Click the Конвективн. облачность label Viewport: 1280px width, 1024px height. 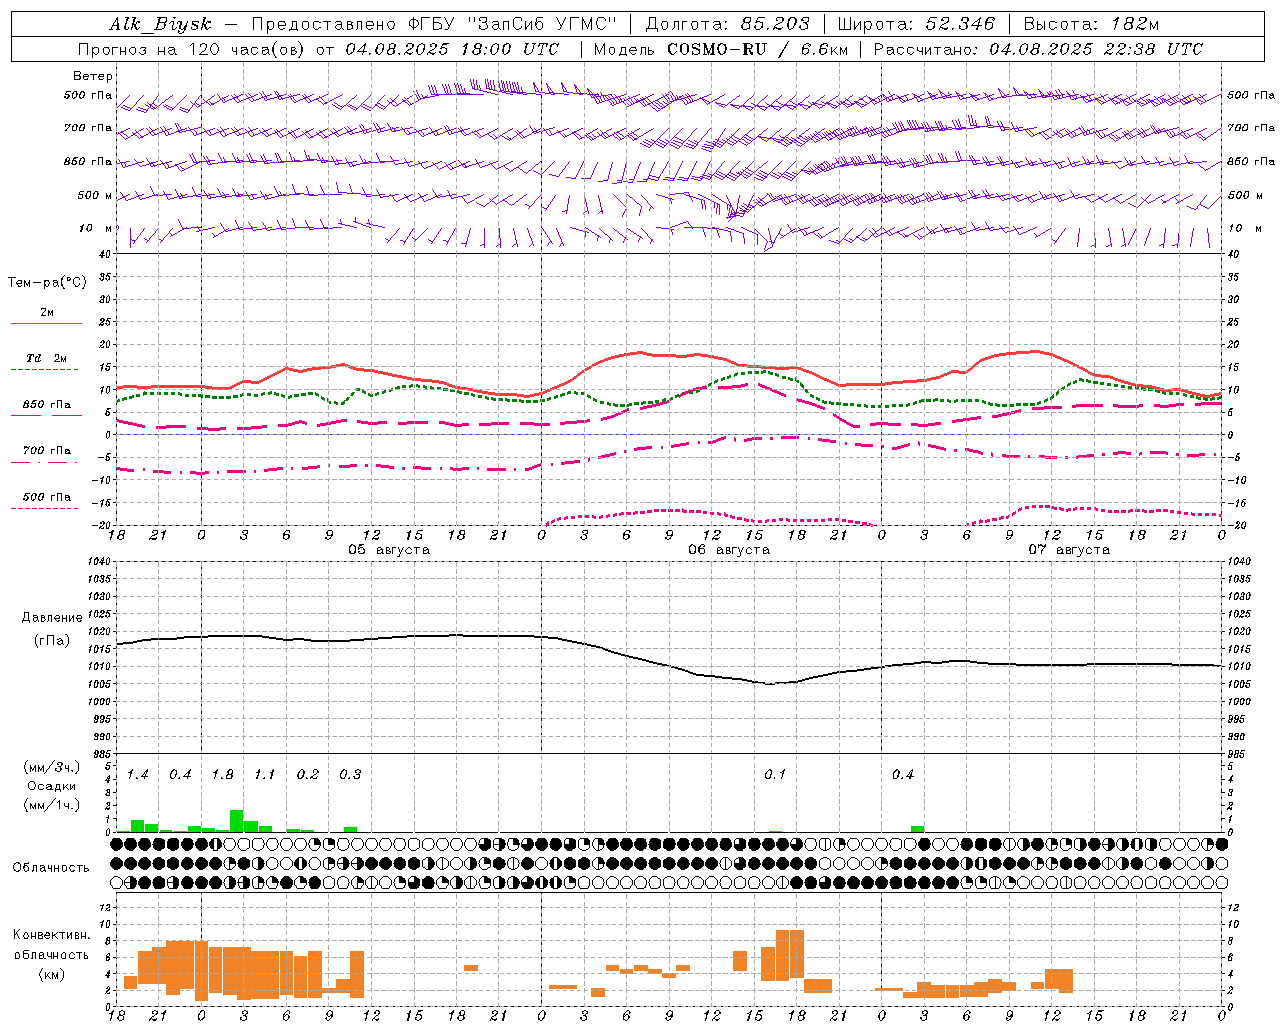(51, 945)
